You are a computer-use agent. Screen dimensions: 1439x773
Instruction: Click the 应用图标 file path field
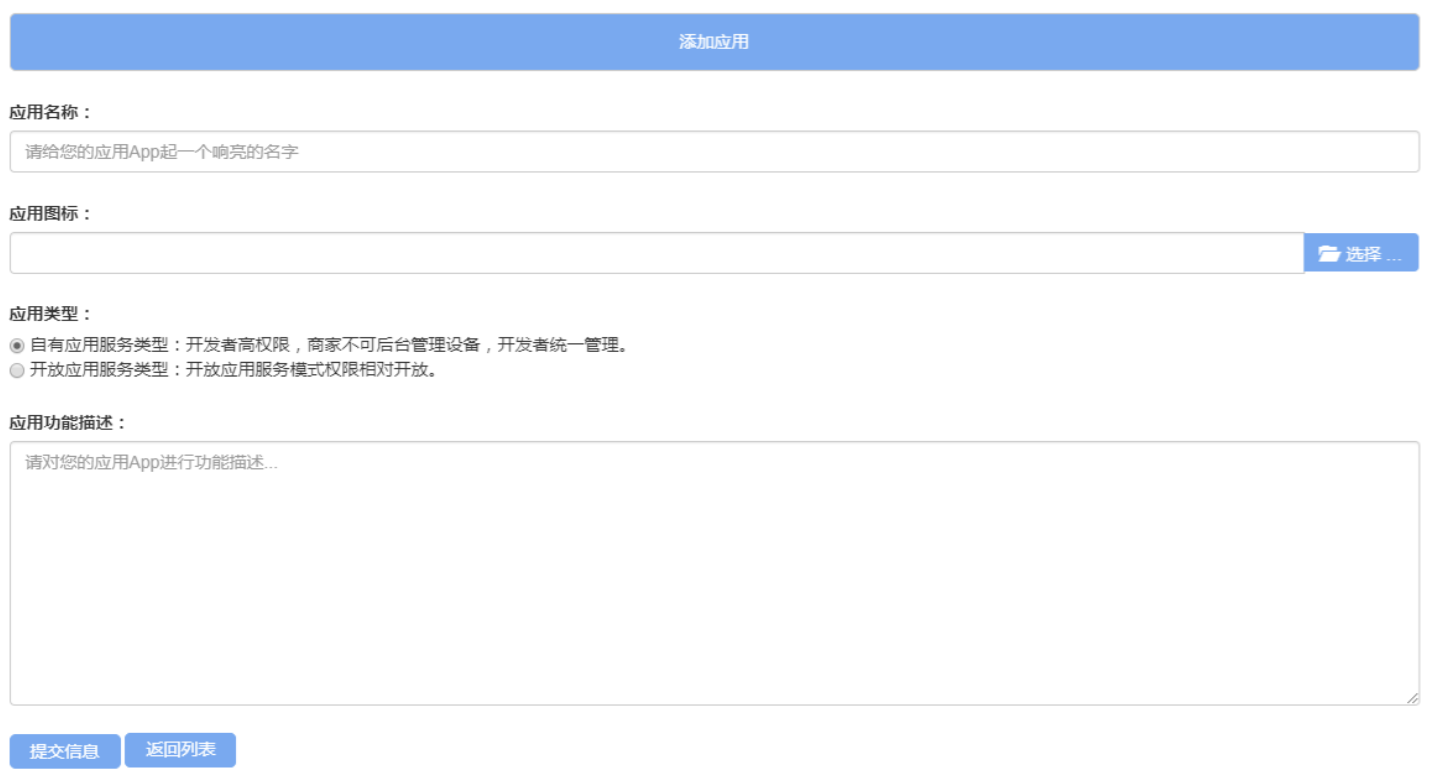pyautogui.click(x=657, y=253)
